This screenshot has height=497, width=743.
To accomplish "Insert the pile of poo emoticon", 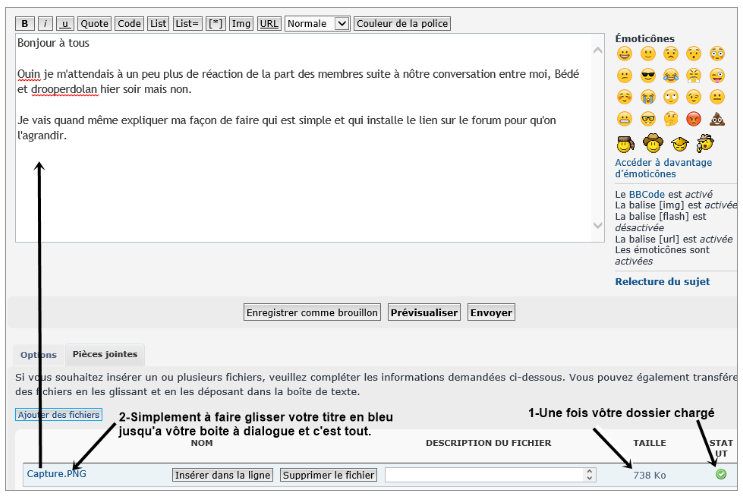I will point(717,119).
